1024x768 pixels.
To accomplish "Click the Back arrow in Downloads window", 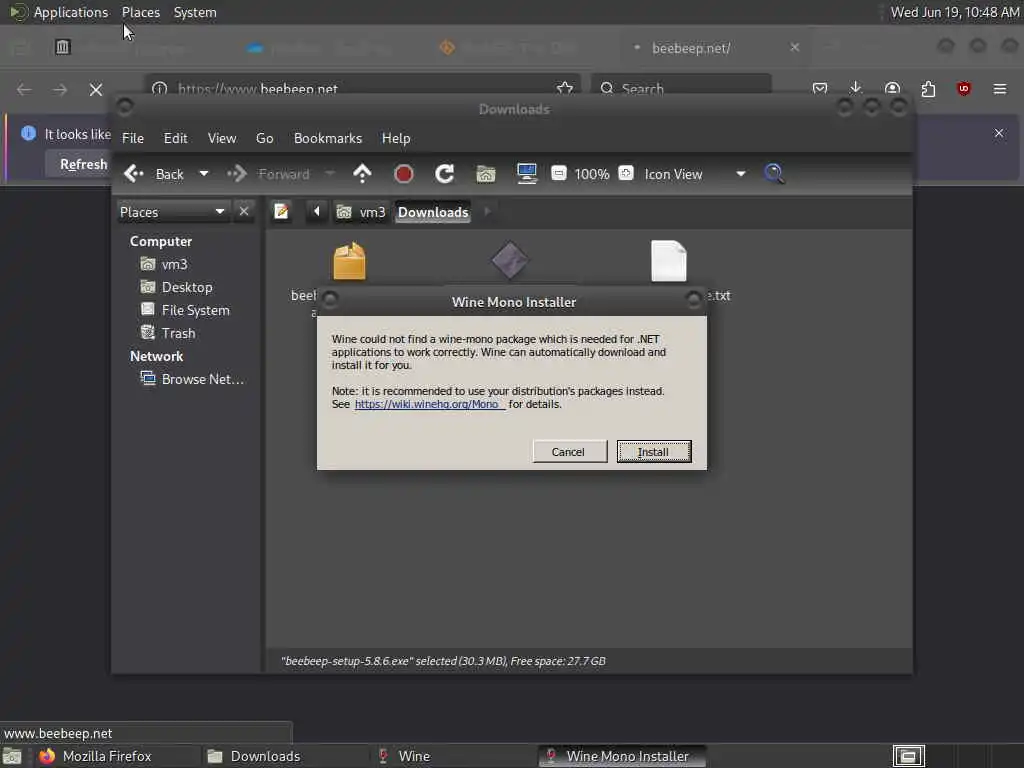I will (154, 174).
